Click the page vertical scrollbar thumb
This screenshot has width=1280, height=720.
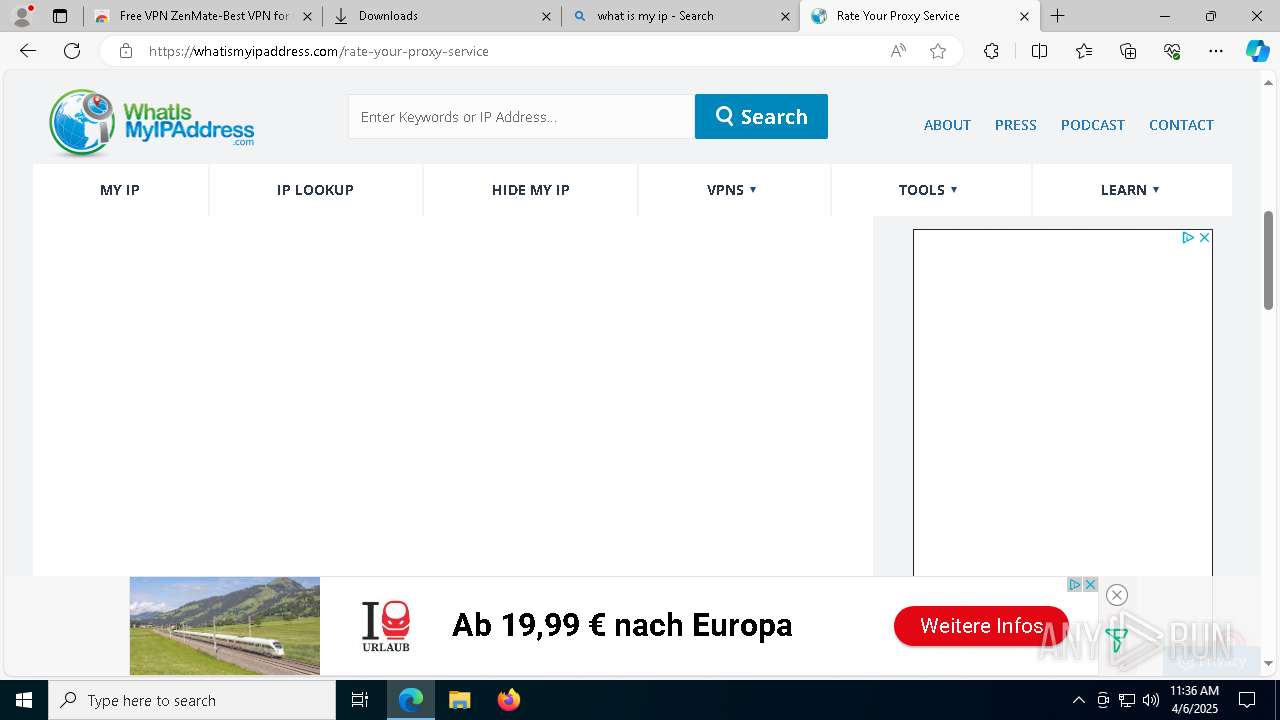pyautogui.click(x=1268, y=260)
